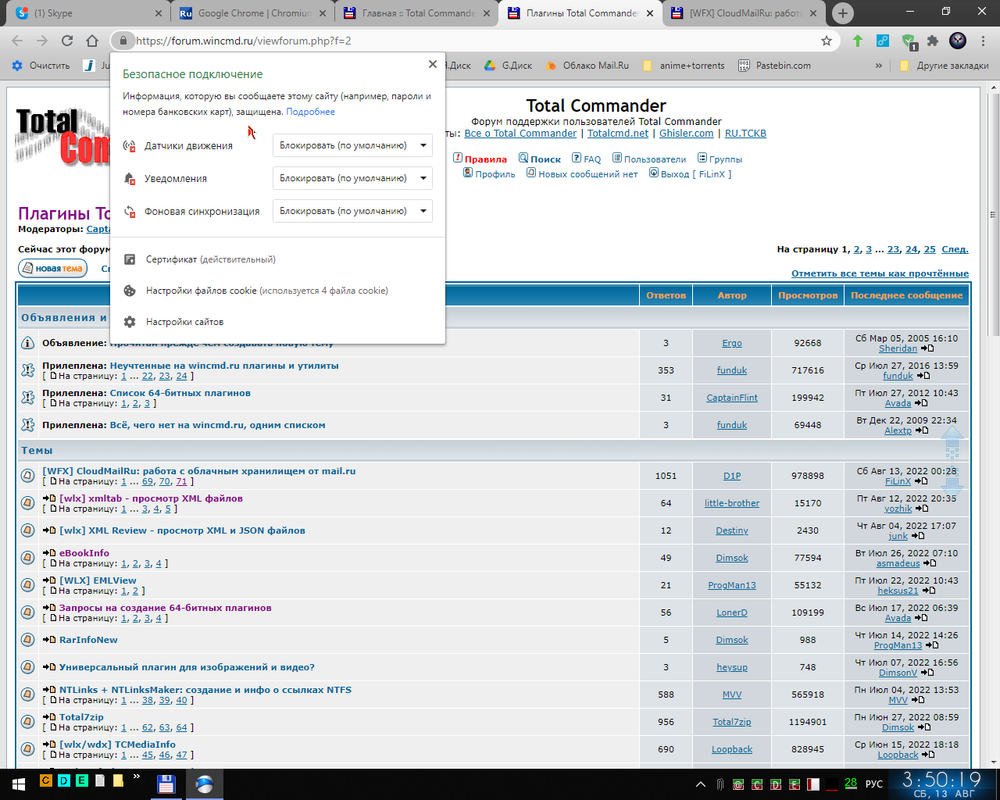Expand hidden bookmarks with the chevron

point(879,66)
